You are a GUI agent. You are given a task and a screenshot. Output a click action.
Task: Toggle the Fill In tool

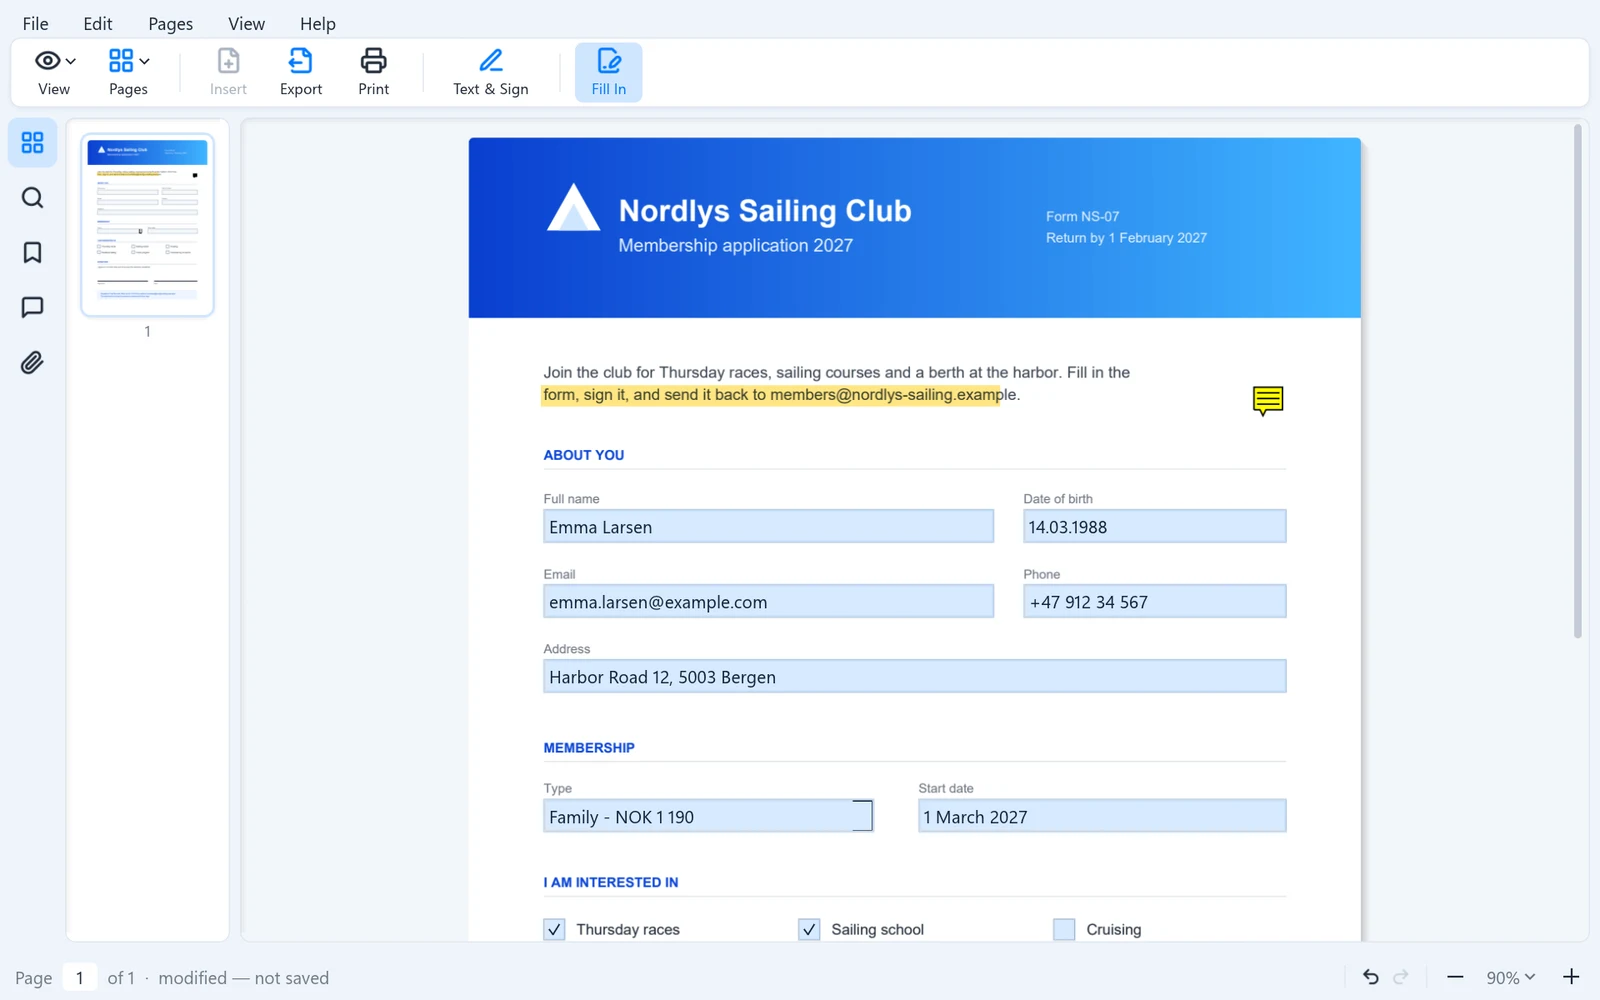[x=608, y=72]
